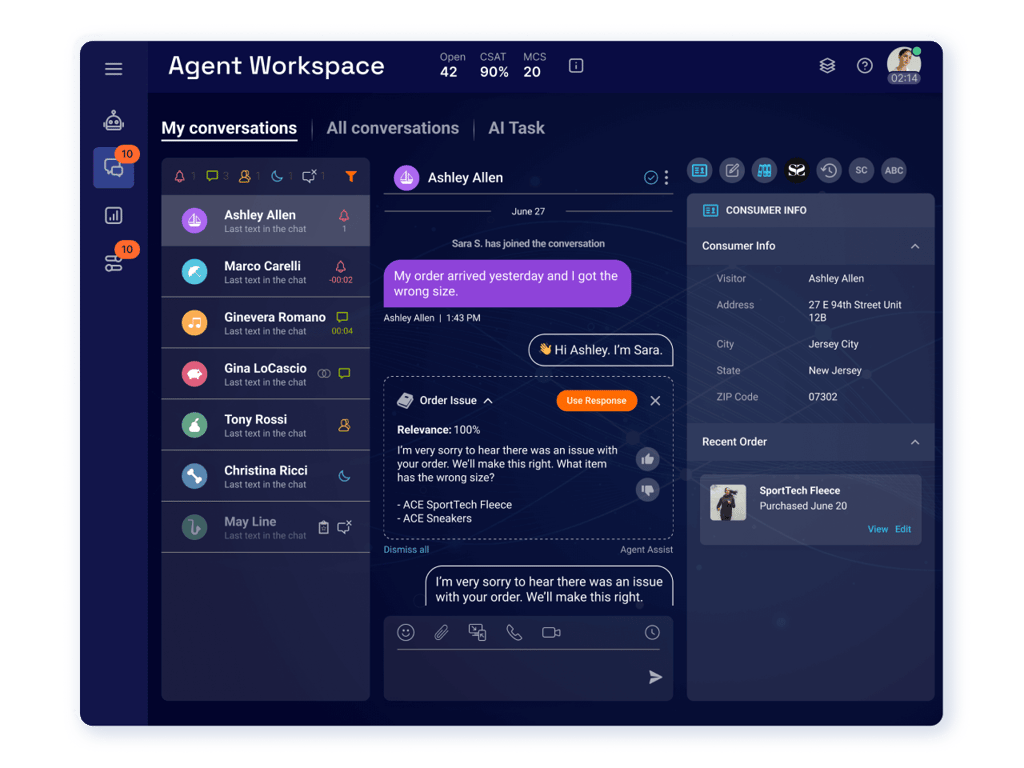Attach a file with the paperclip icon
Viewport: 1024px width, 768px height.
point(441,632)
